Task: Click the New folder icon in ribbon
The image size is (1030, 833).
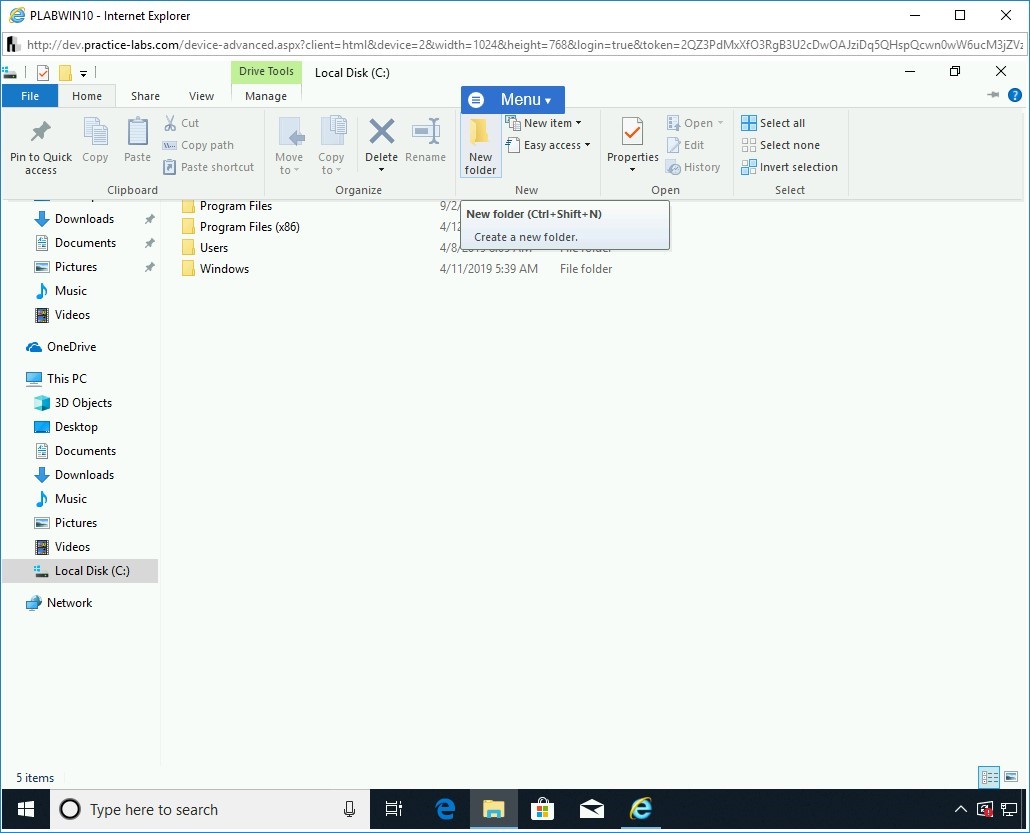Action: pos(480,145)
